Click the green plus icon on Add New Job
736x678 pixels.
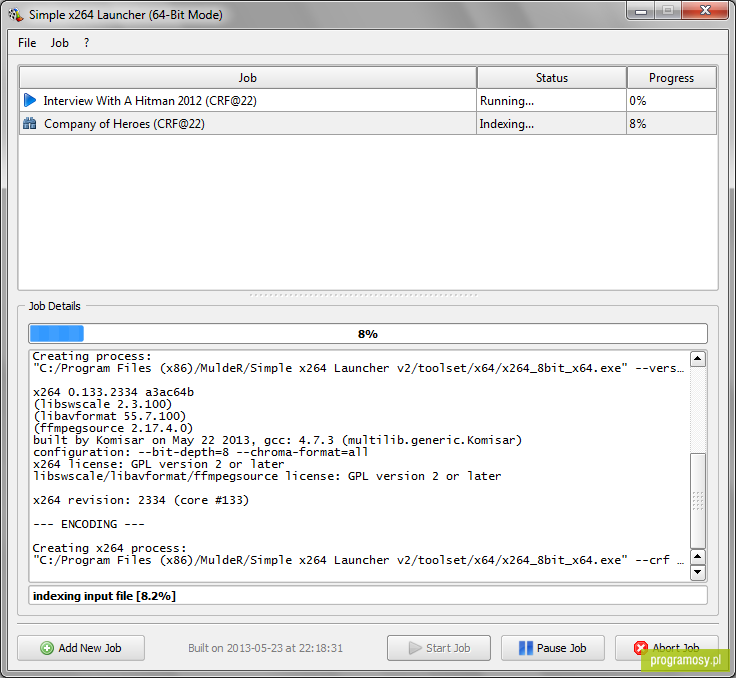pos(46,648)
